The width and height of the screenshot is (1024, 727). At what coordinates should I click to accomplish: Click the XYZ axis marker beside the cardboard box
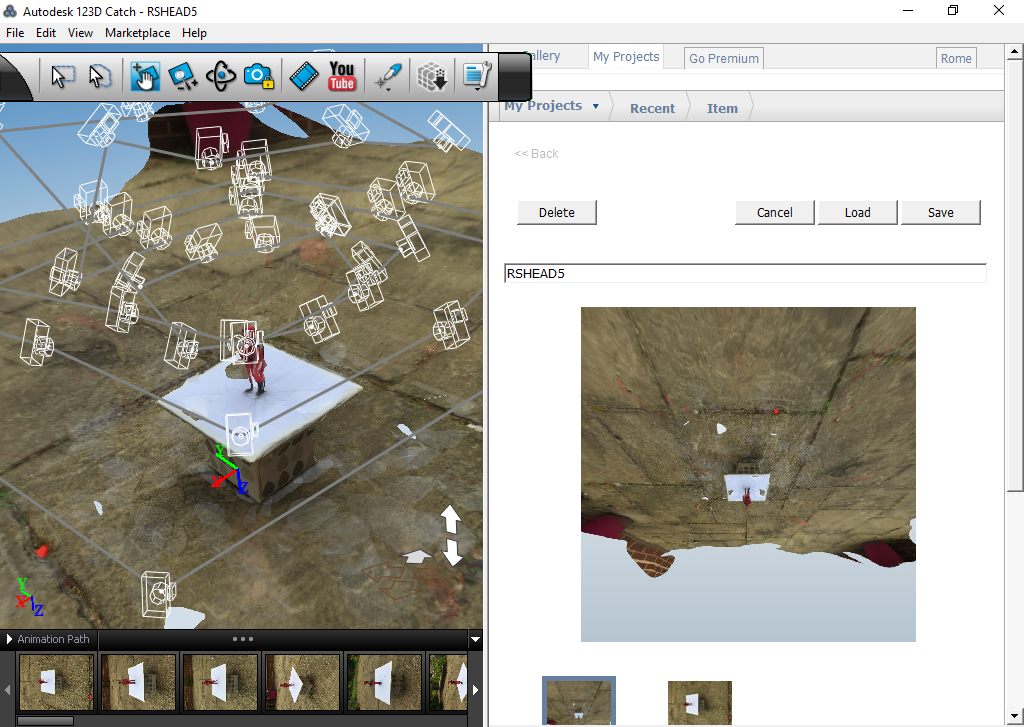tap(230, 470)
